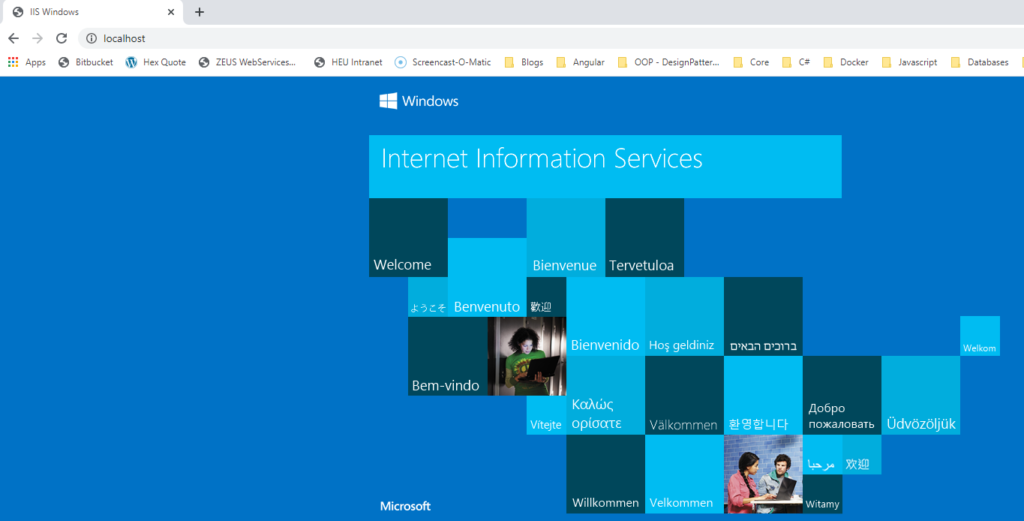
Task: Open the OOP - DesignPatter... bookmark folder
Action: click(668, 62)
